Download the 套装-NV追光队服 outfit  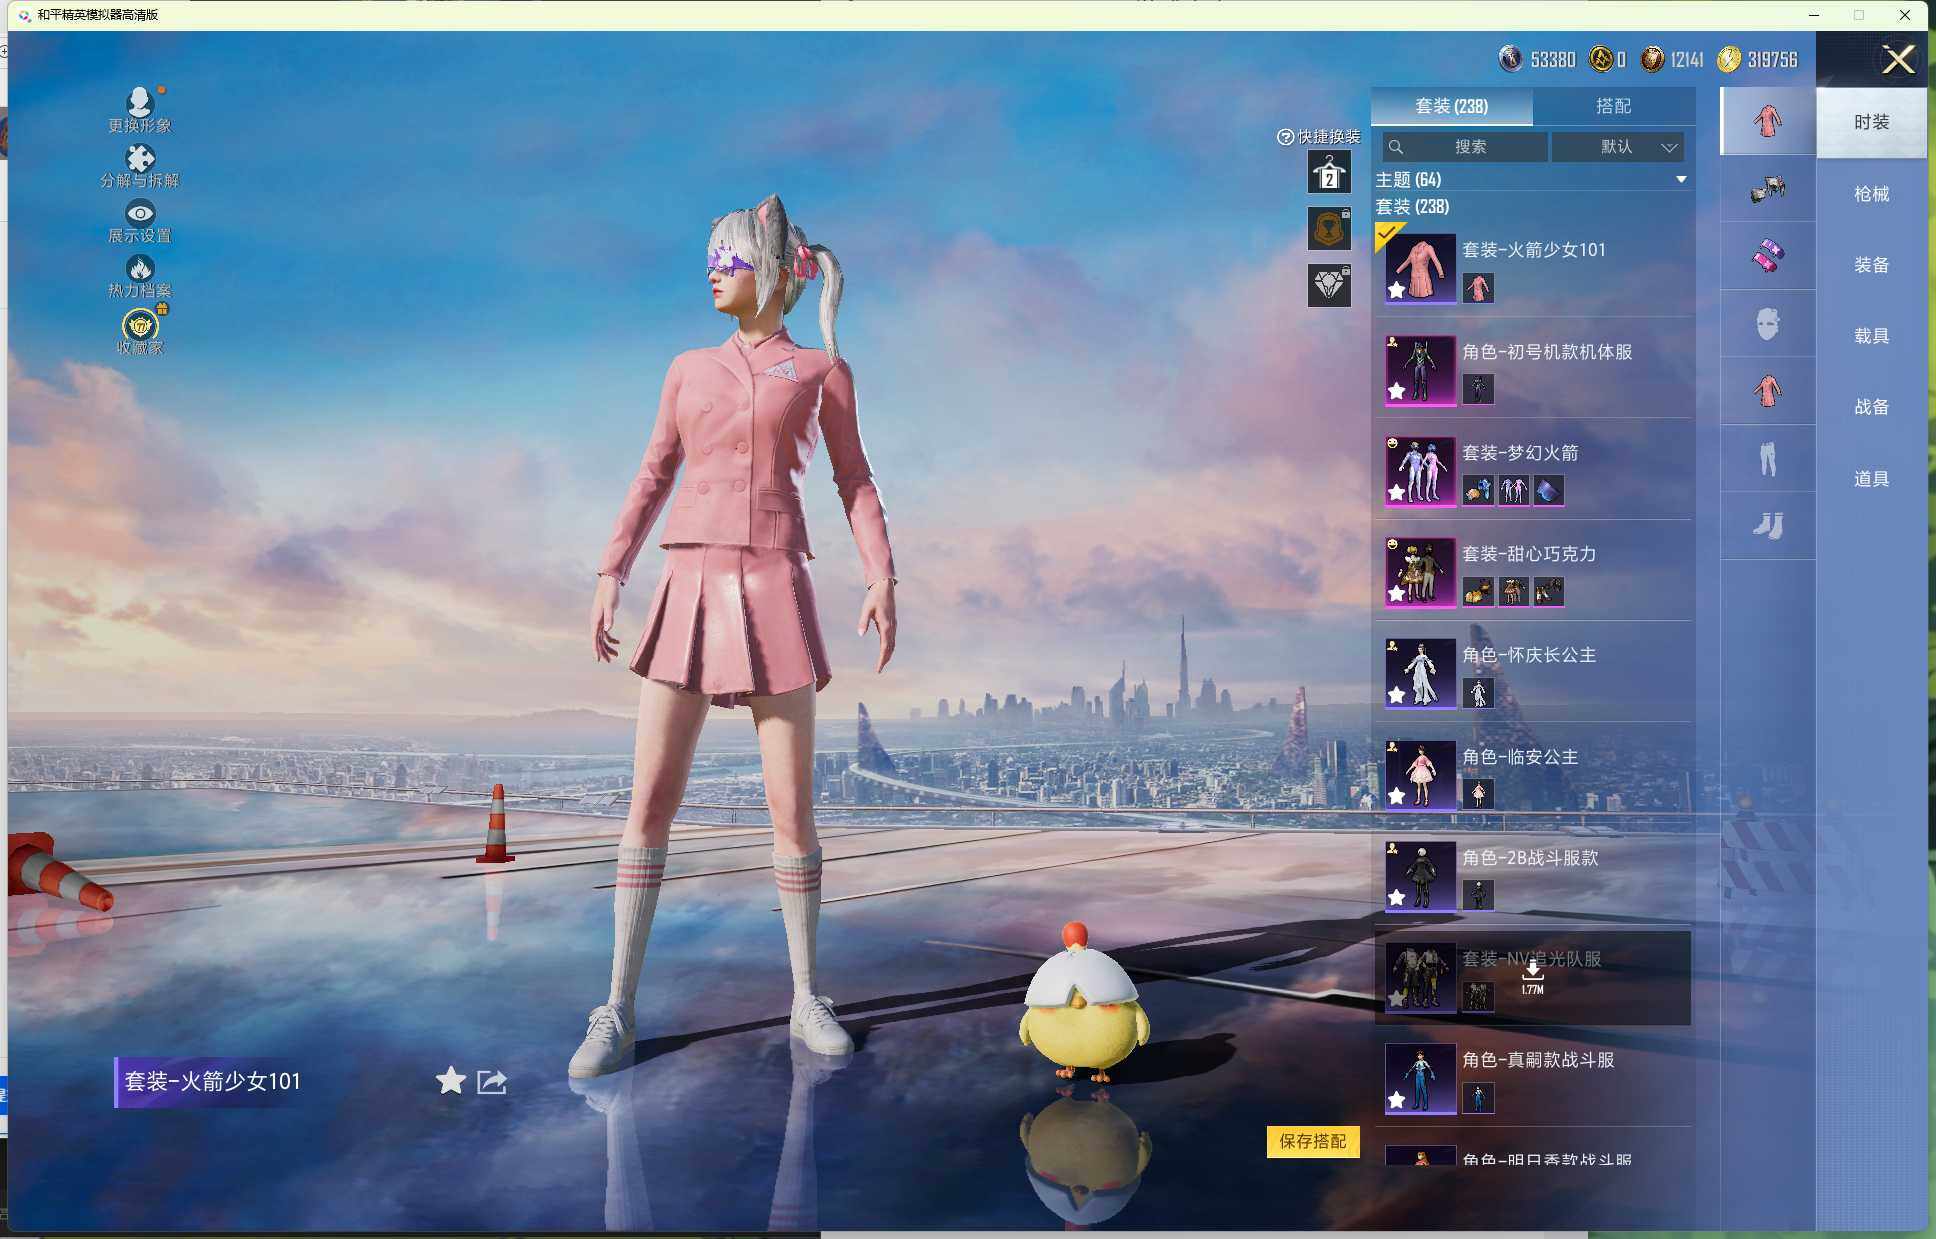coord(1532,974)
